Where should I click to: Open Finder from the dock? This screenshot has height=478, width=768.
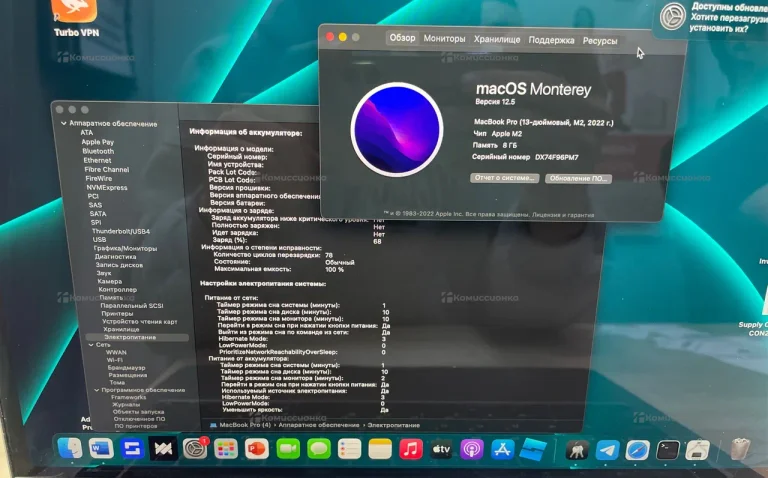70,449
